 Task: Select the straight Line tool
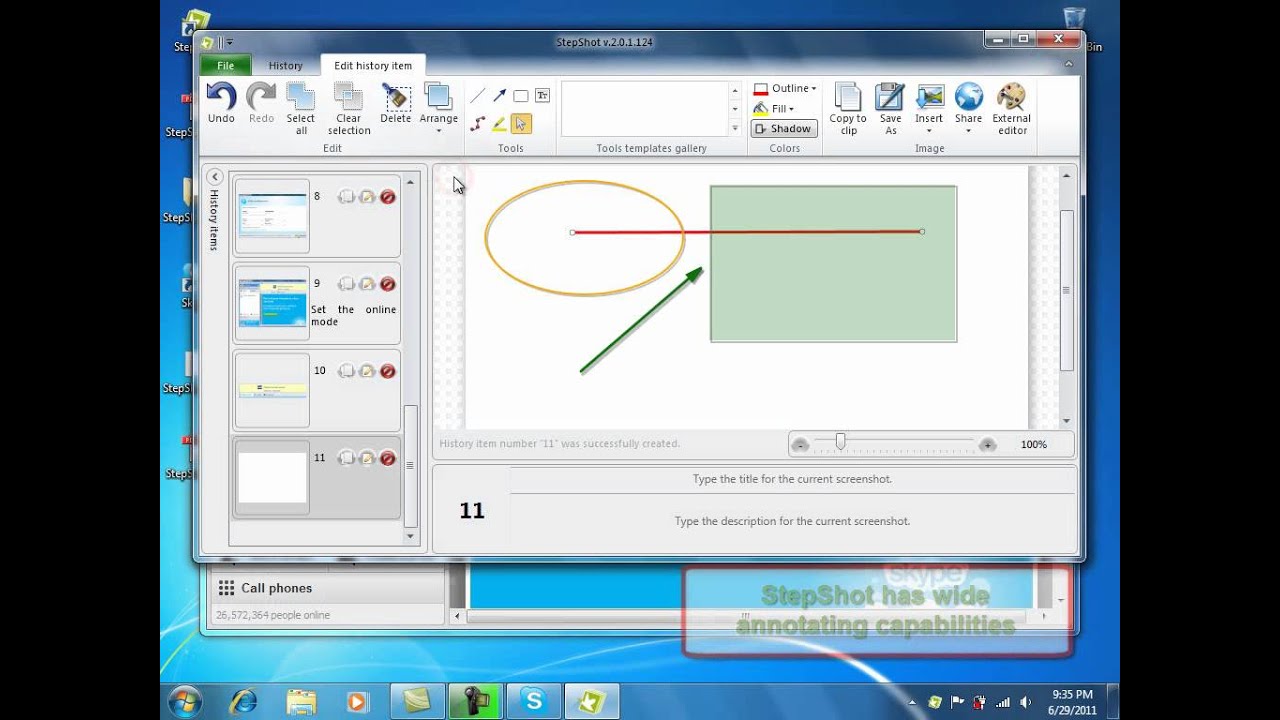point(478,96)
